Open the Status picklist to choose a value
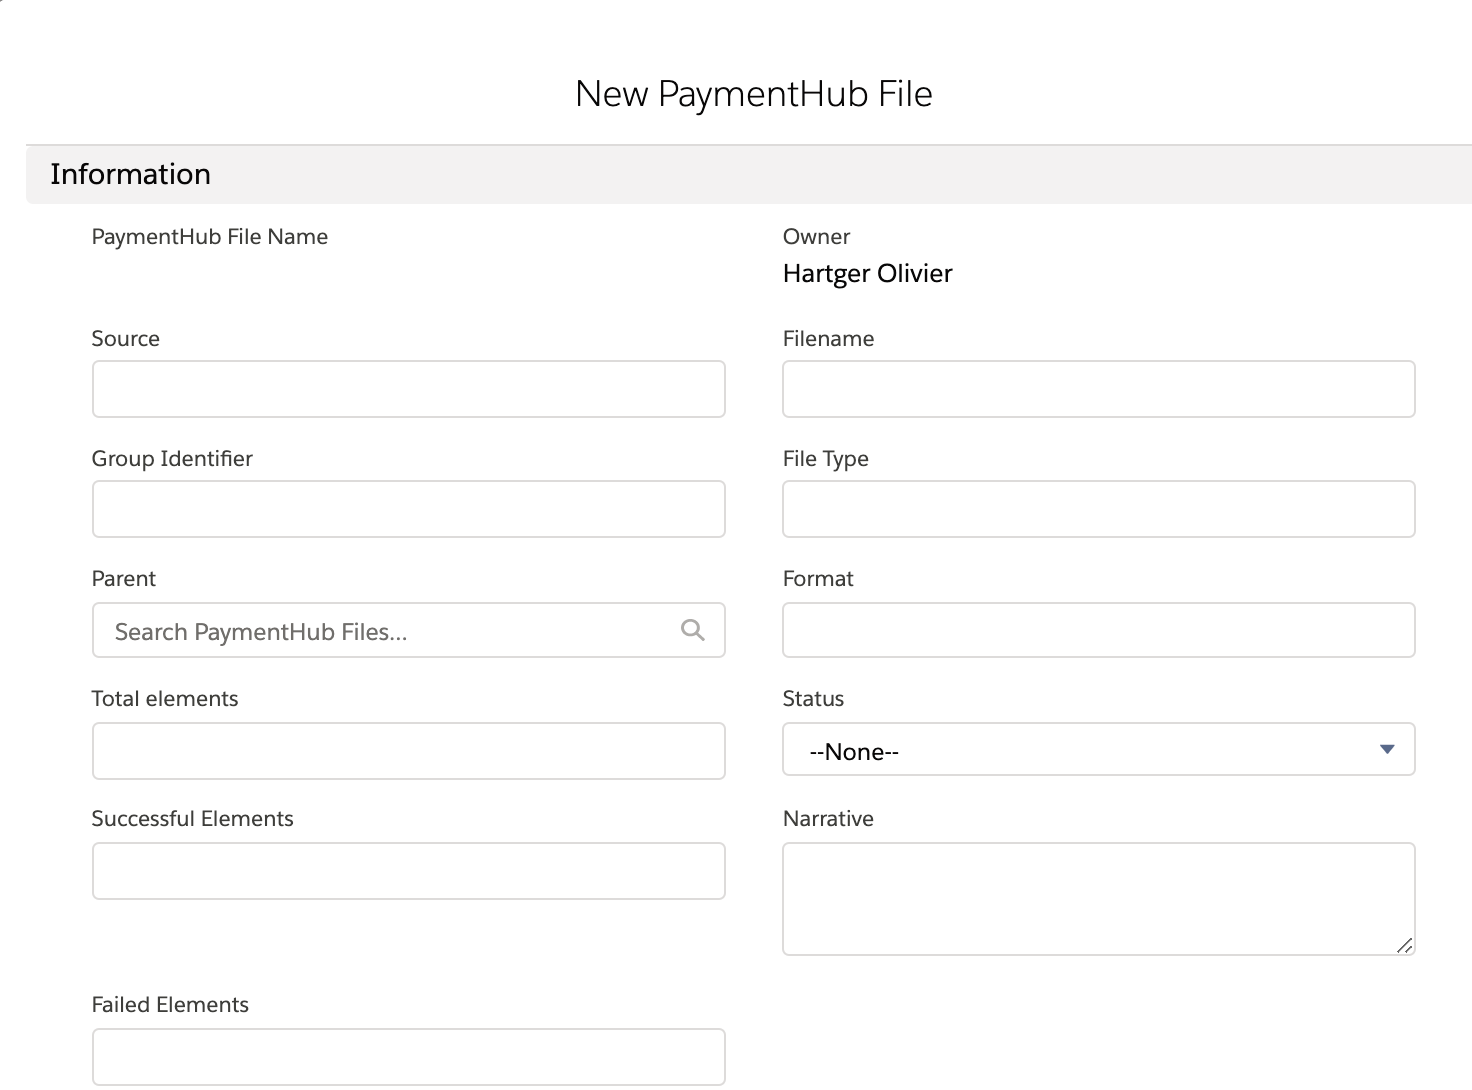 pos(1098,750)
